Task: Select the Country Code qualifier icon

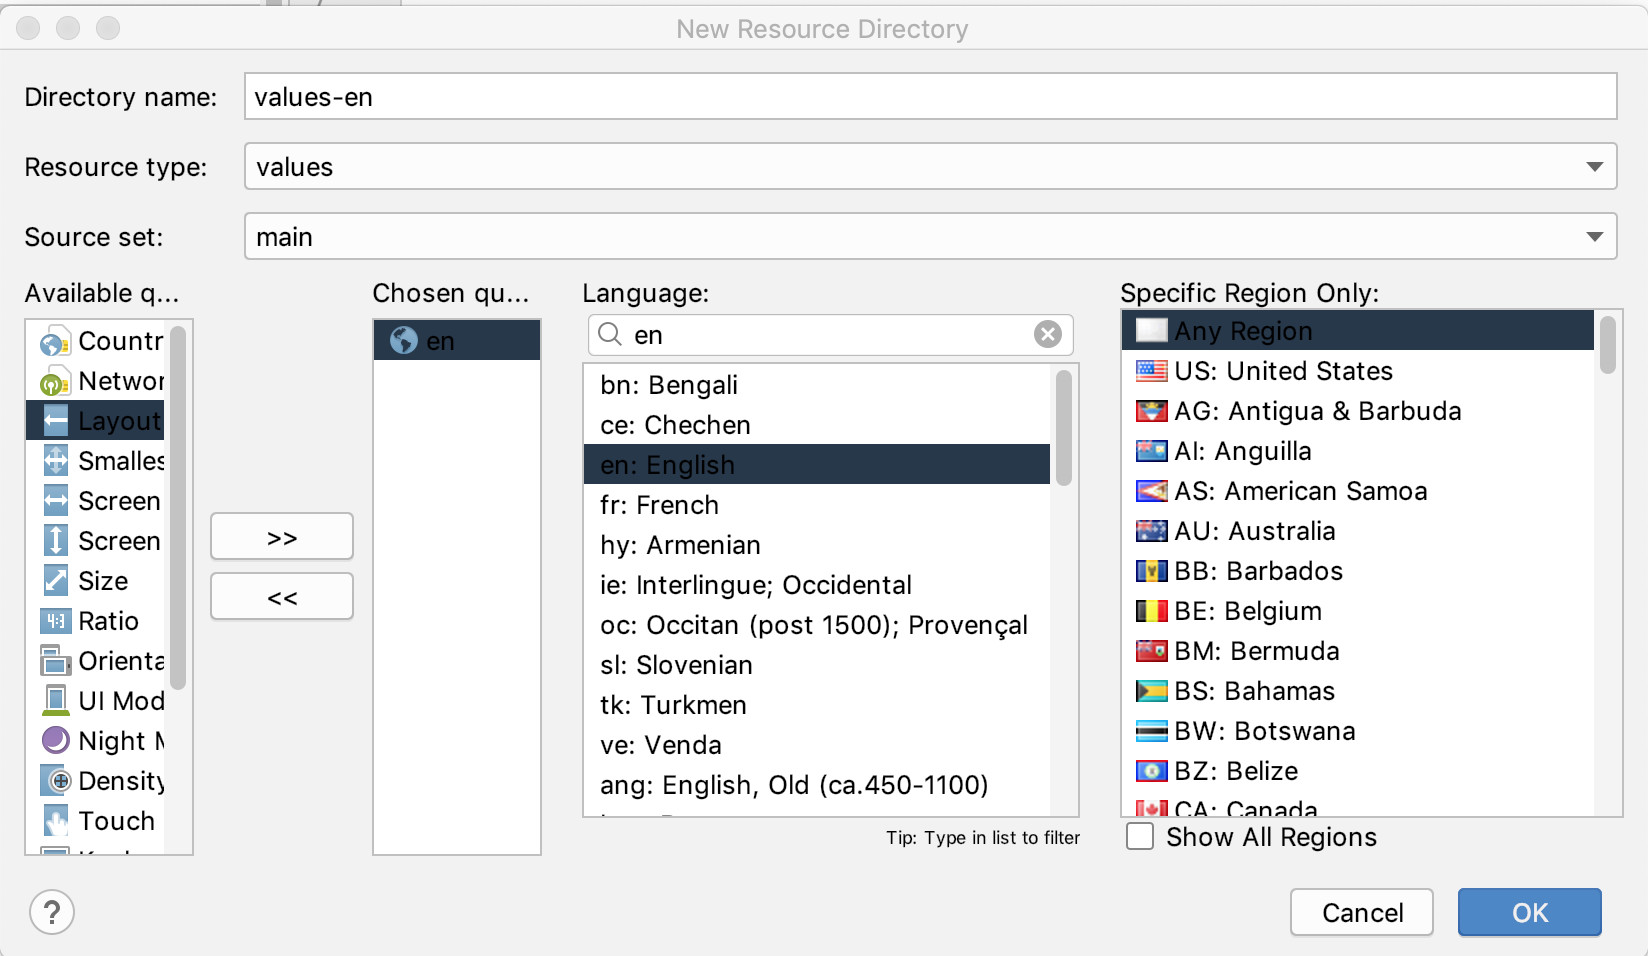Action: pyautogui.click(x=56, y=341)
